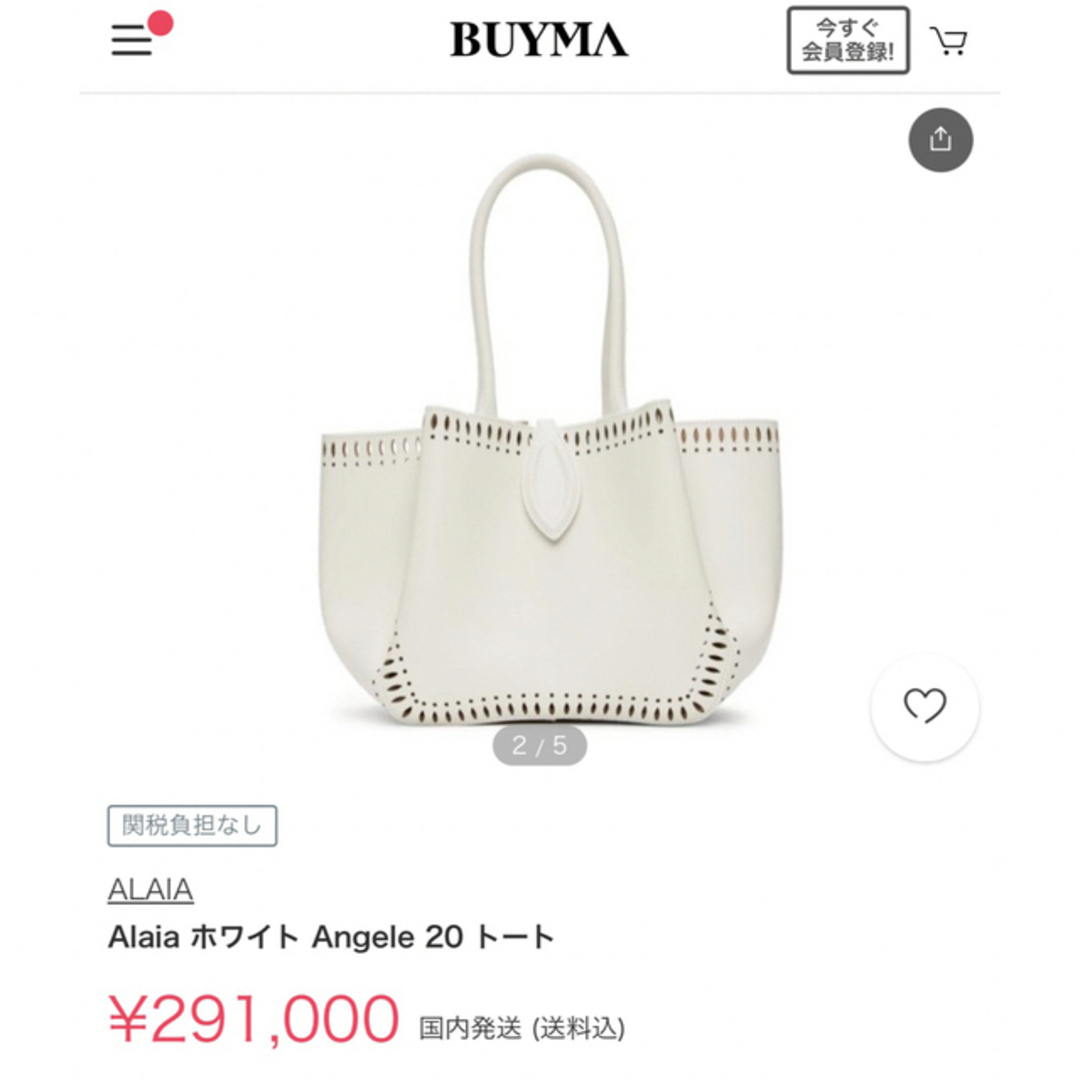Select the 関税負担なし badge
The height and width of the screenshot is (1080, 1080).
pos(192,825)
